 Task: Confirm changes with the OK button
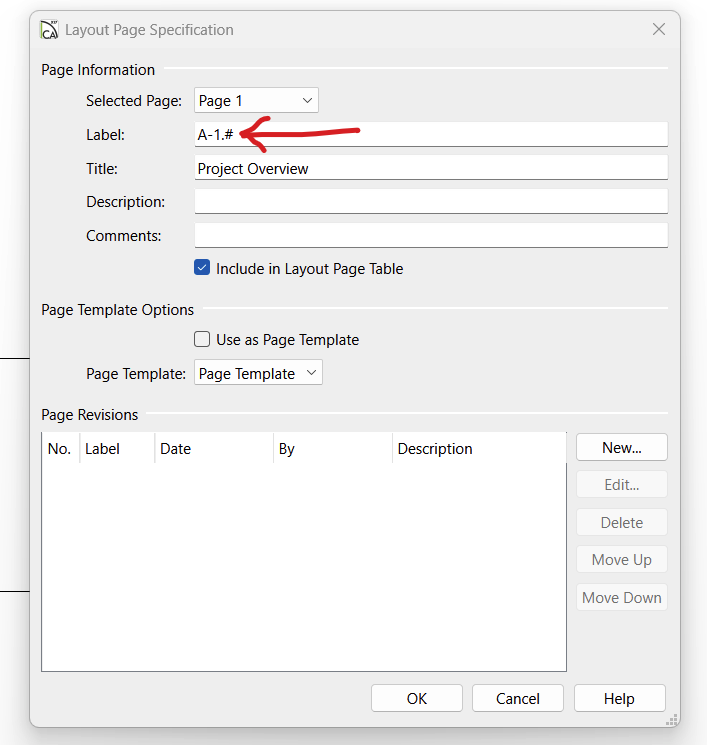tap(417, 698)
